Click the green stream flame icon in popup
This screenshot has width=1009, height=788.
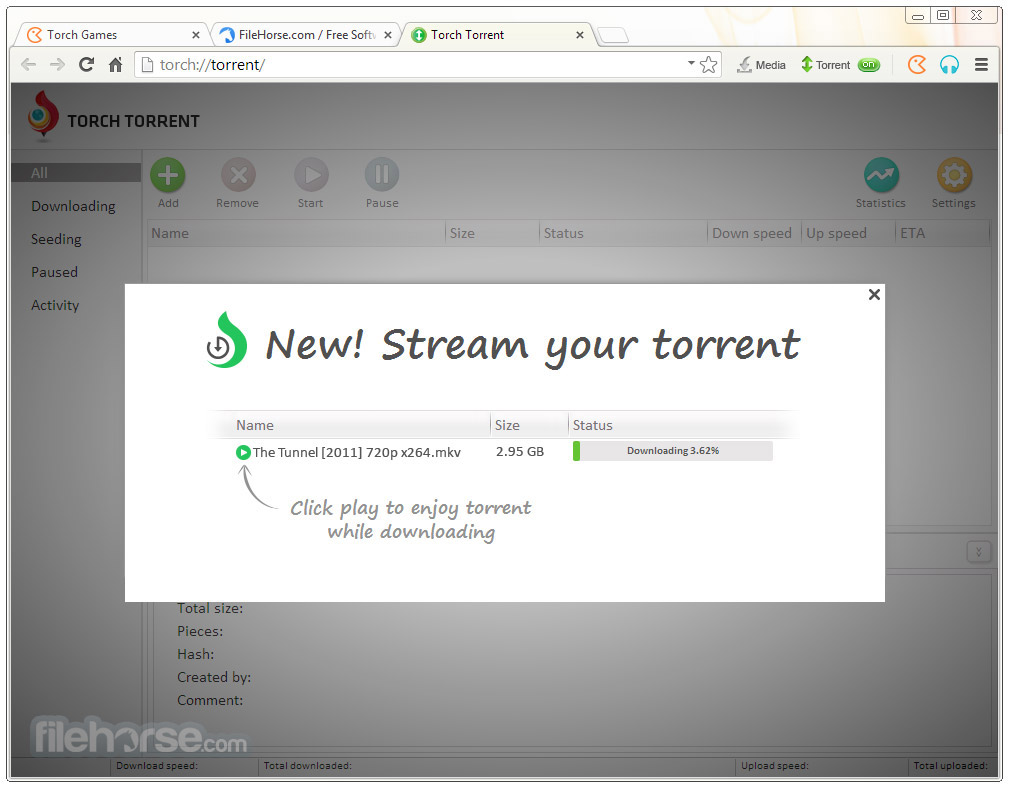click(227, 340)
